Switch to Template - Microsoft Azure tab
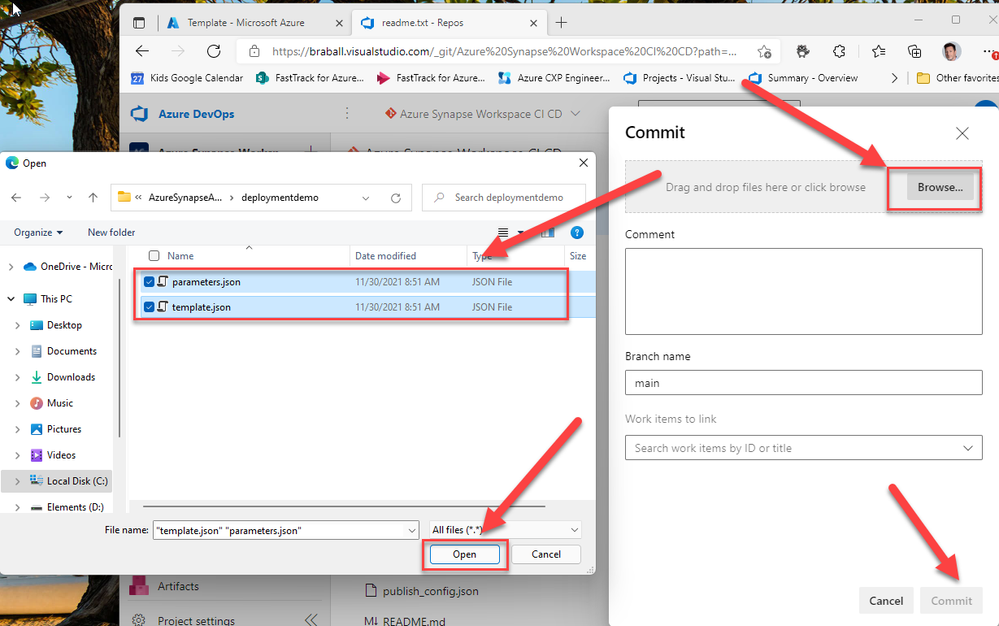 point(245,23)
